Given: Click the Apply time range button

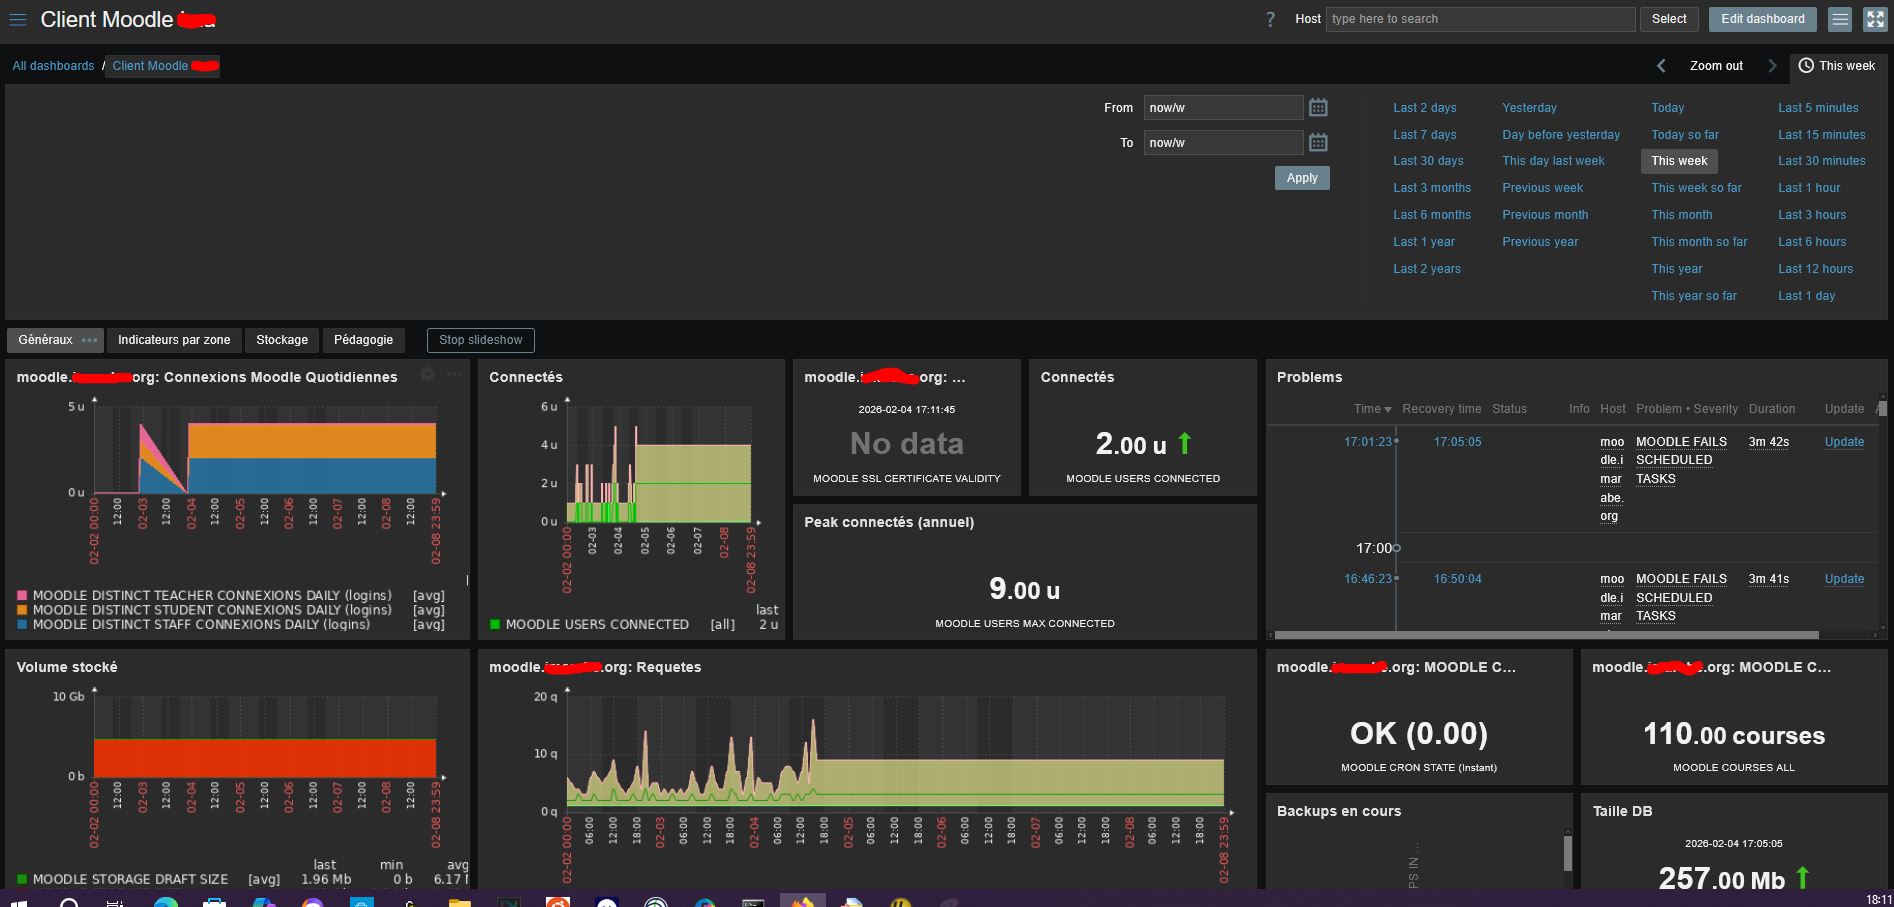Looking at the screenshot, I should [x=1301, y=178].
